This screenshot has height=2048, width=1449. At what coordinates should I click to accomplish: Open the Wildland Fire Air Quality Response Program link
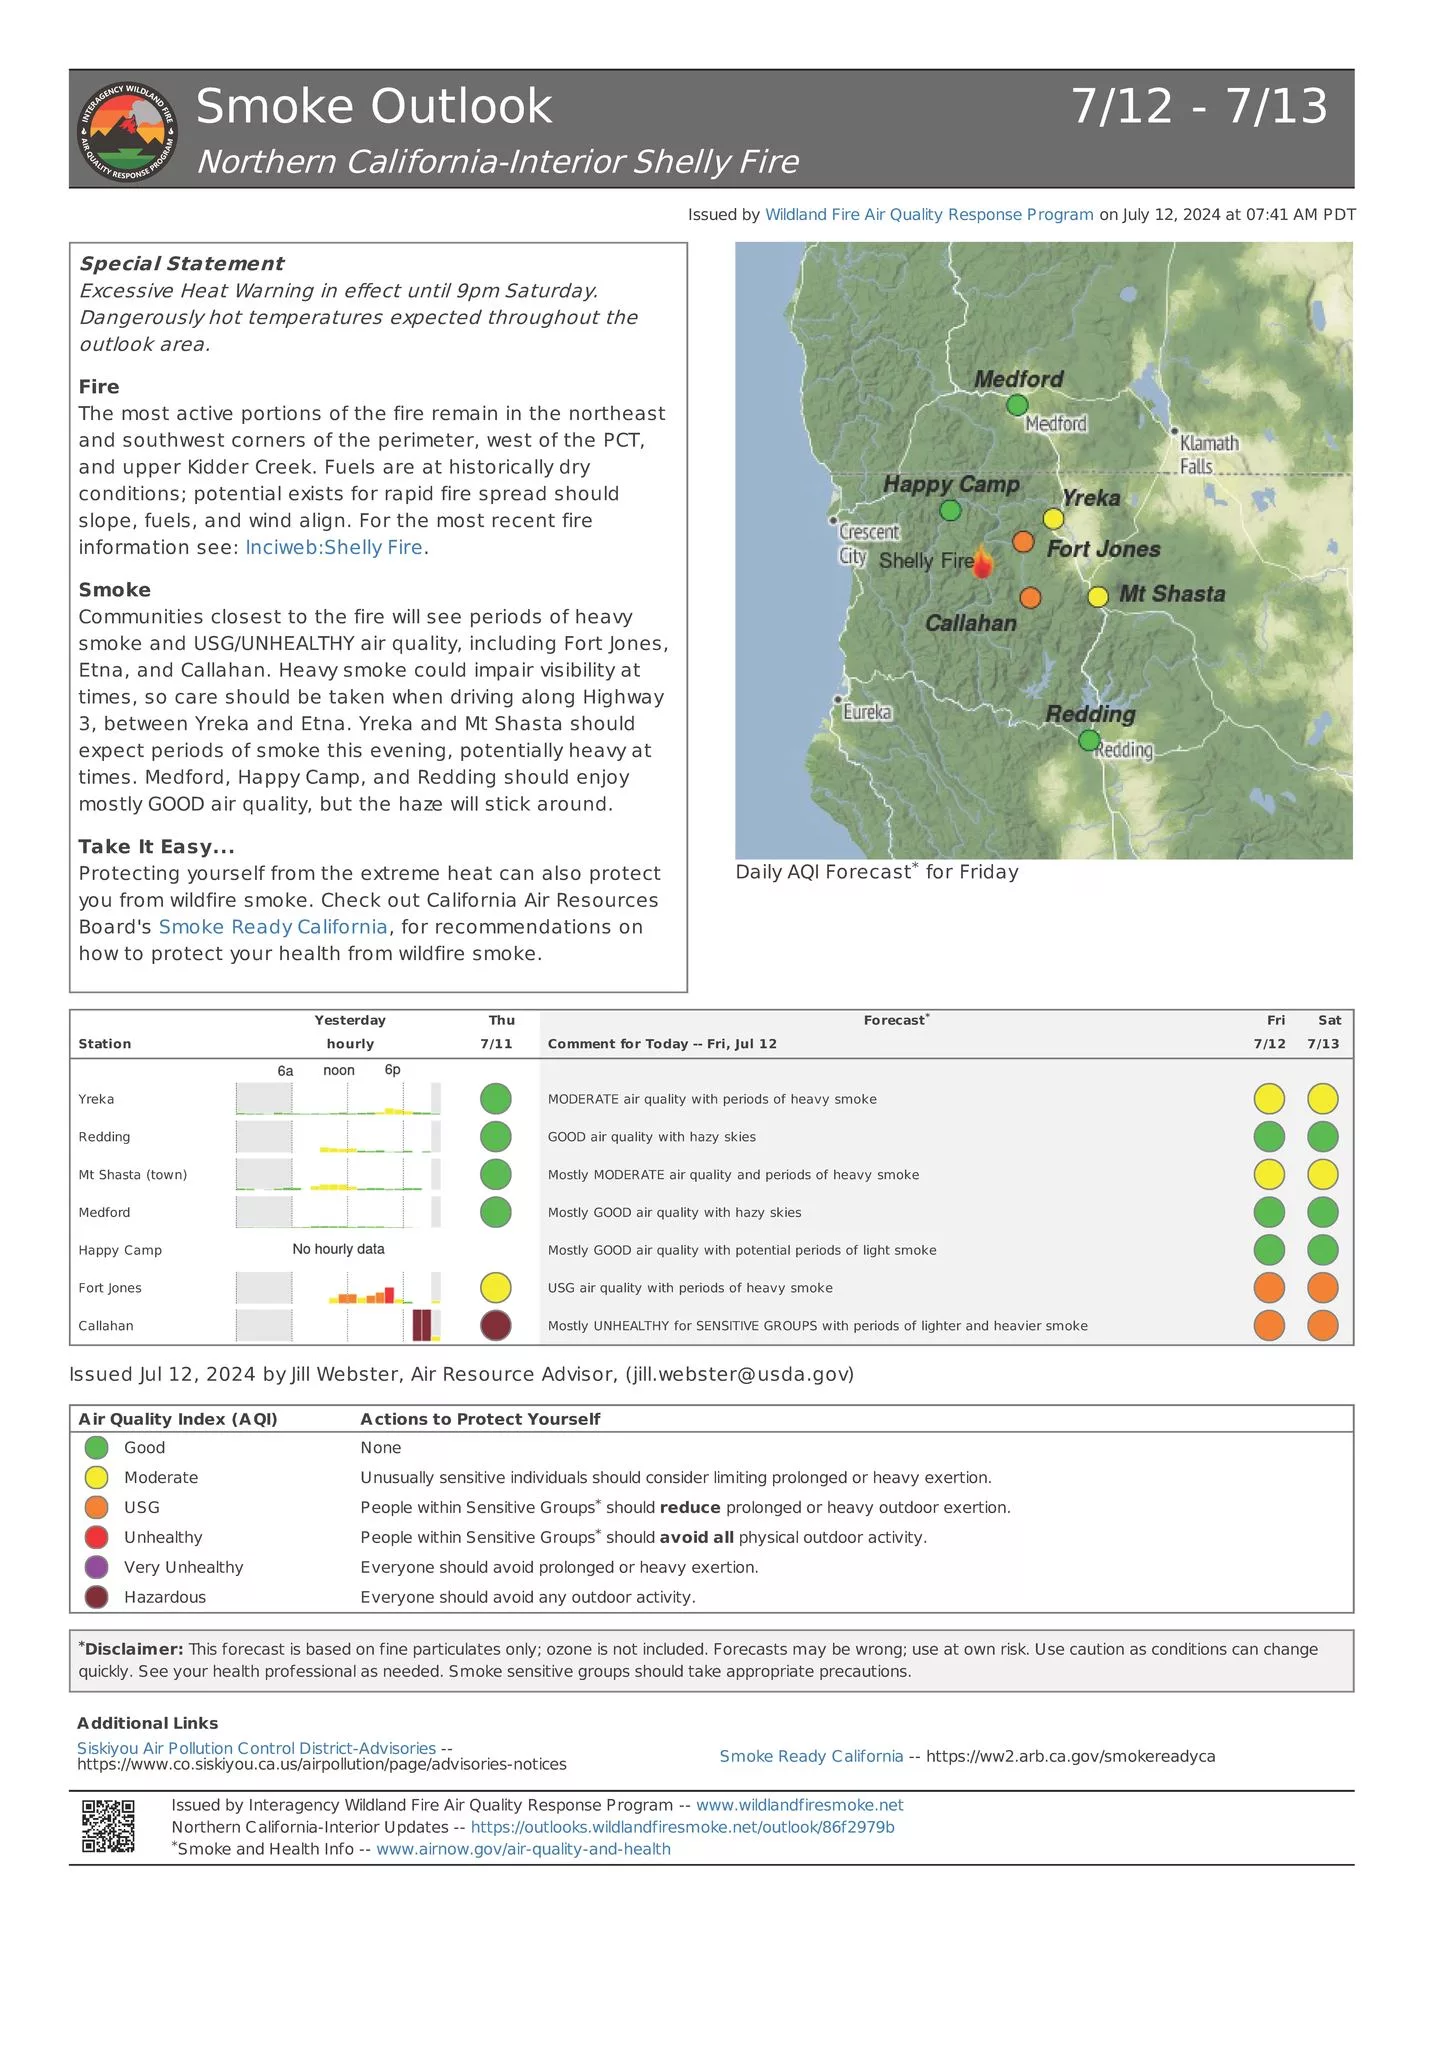click(929, 215)
